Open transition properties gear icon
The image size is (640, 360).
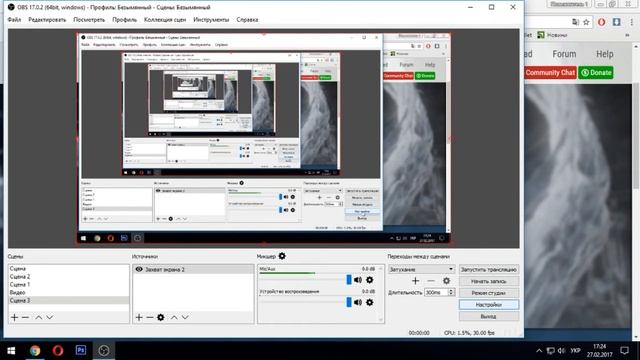[447, 281]
